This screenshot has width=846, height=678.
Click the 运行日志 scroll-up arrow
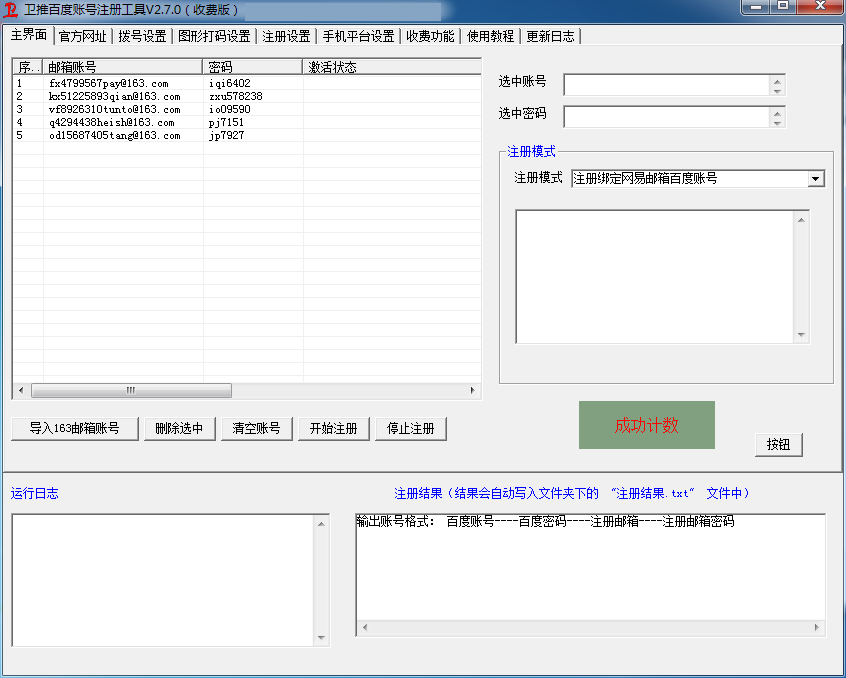pyautogui.click(x=321, y=524)
